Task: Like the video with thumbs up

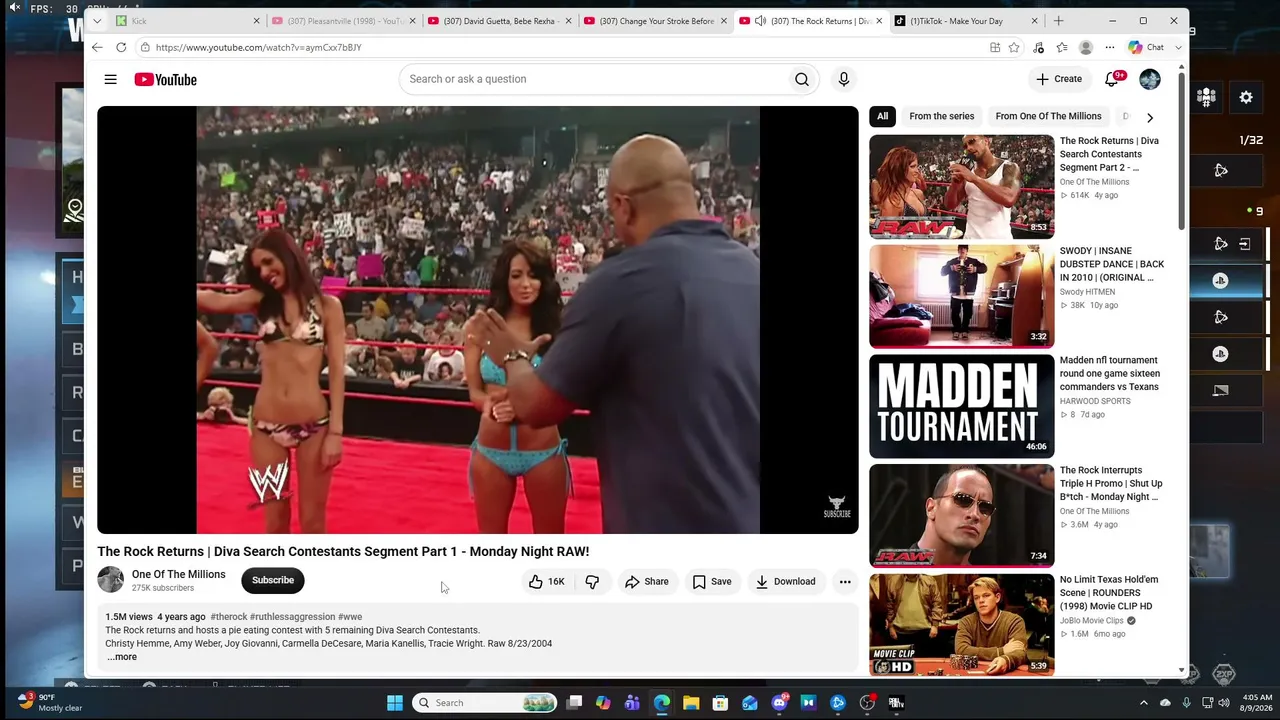Action: pos(547,581)
